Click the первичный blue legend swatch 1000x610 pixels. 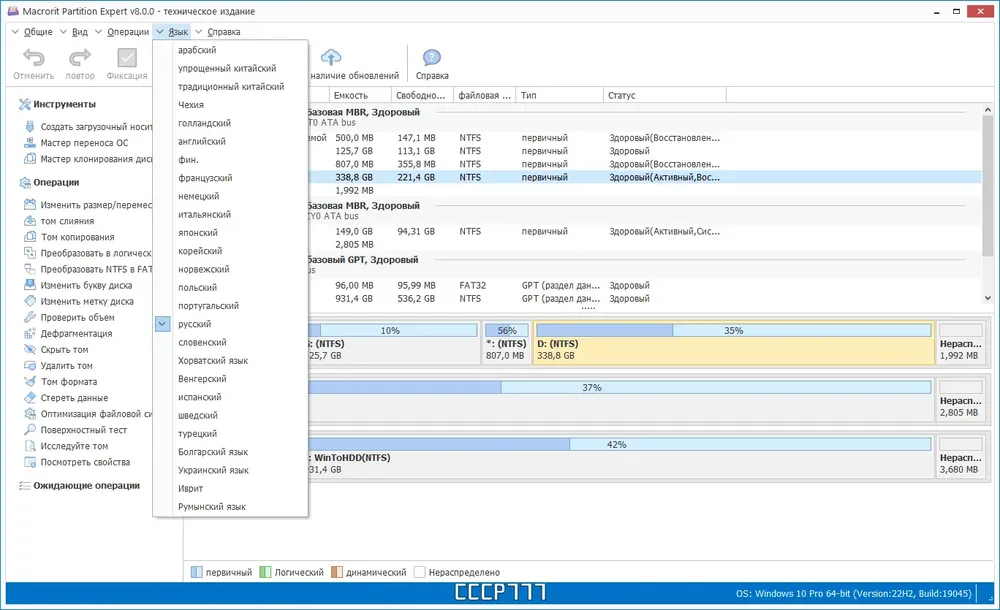pos(196,572)
